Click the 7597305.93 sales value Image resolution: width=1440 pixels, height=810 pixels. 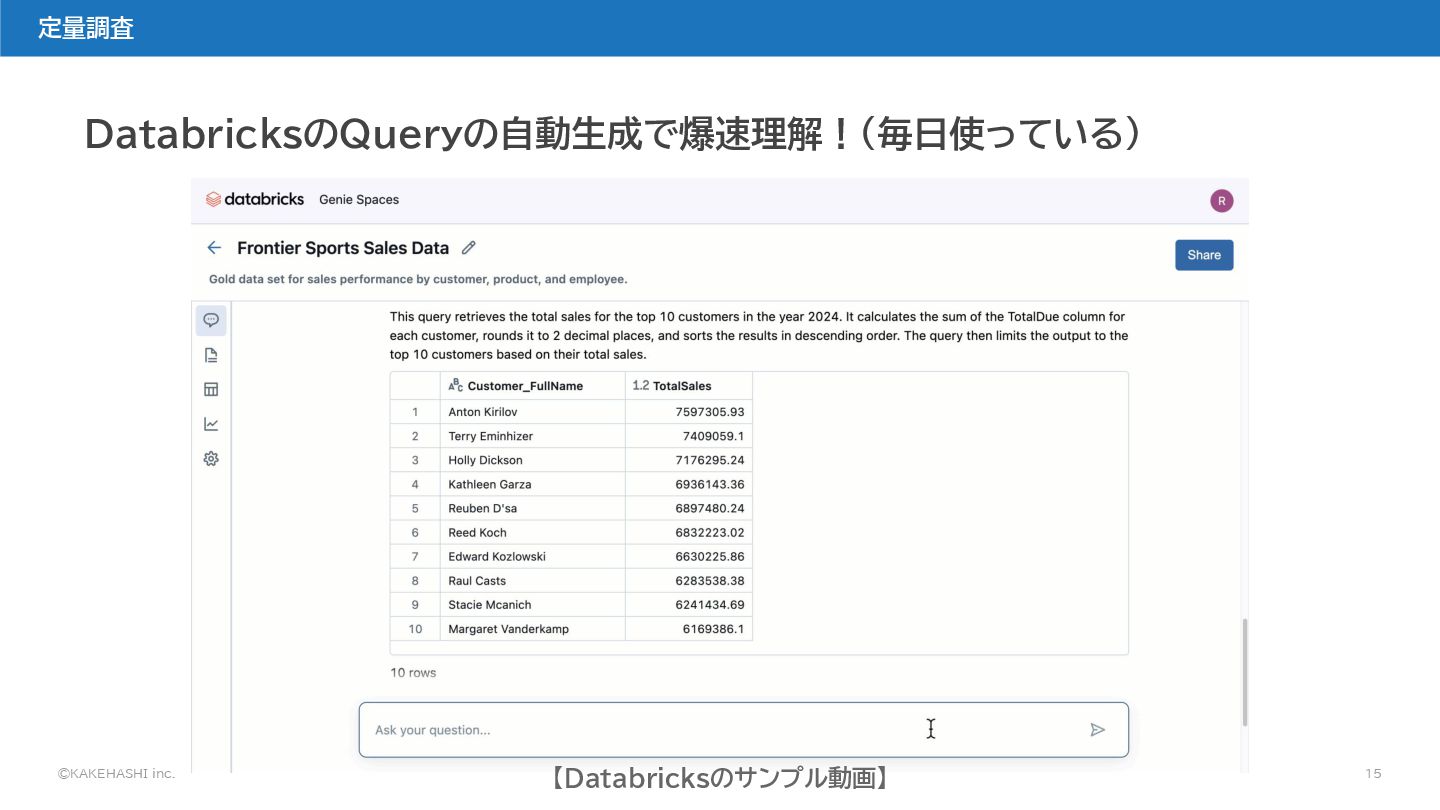[x=709, y=412]
